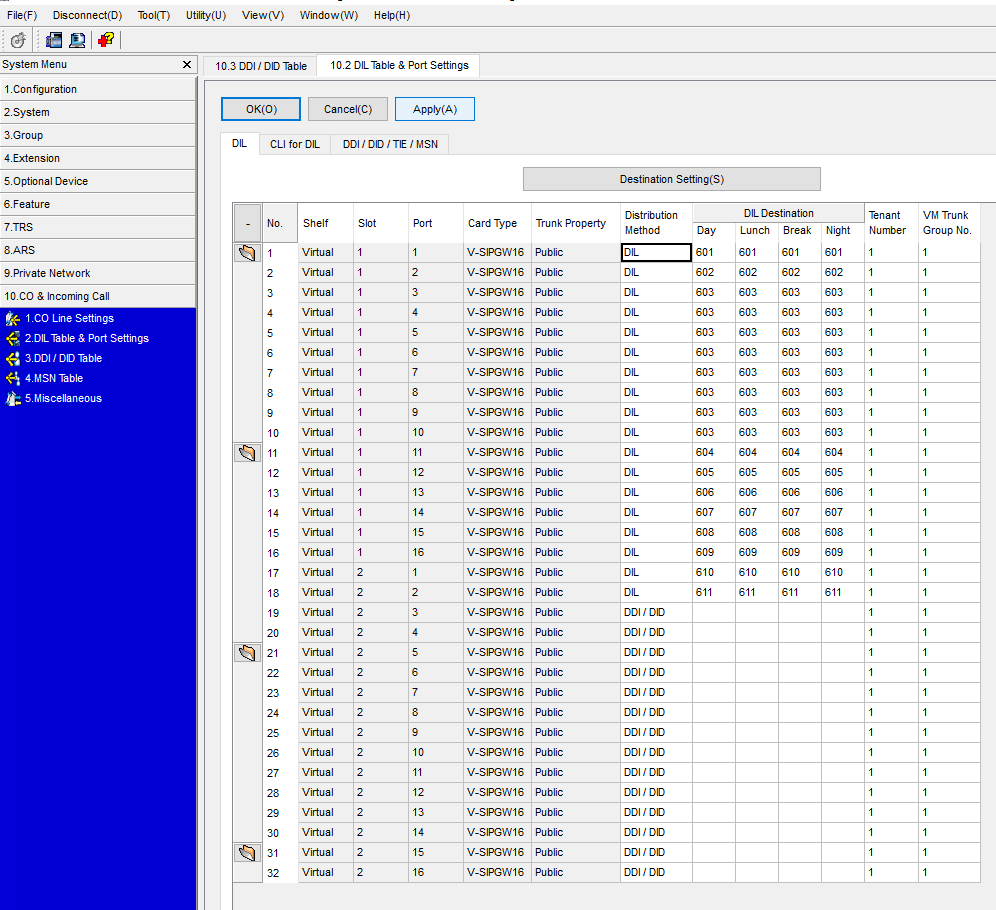Open the Utility(U) menu

tap(206, 15)
